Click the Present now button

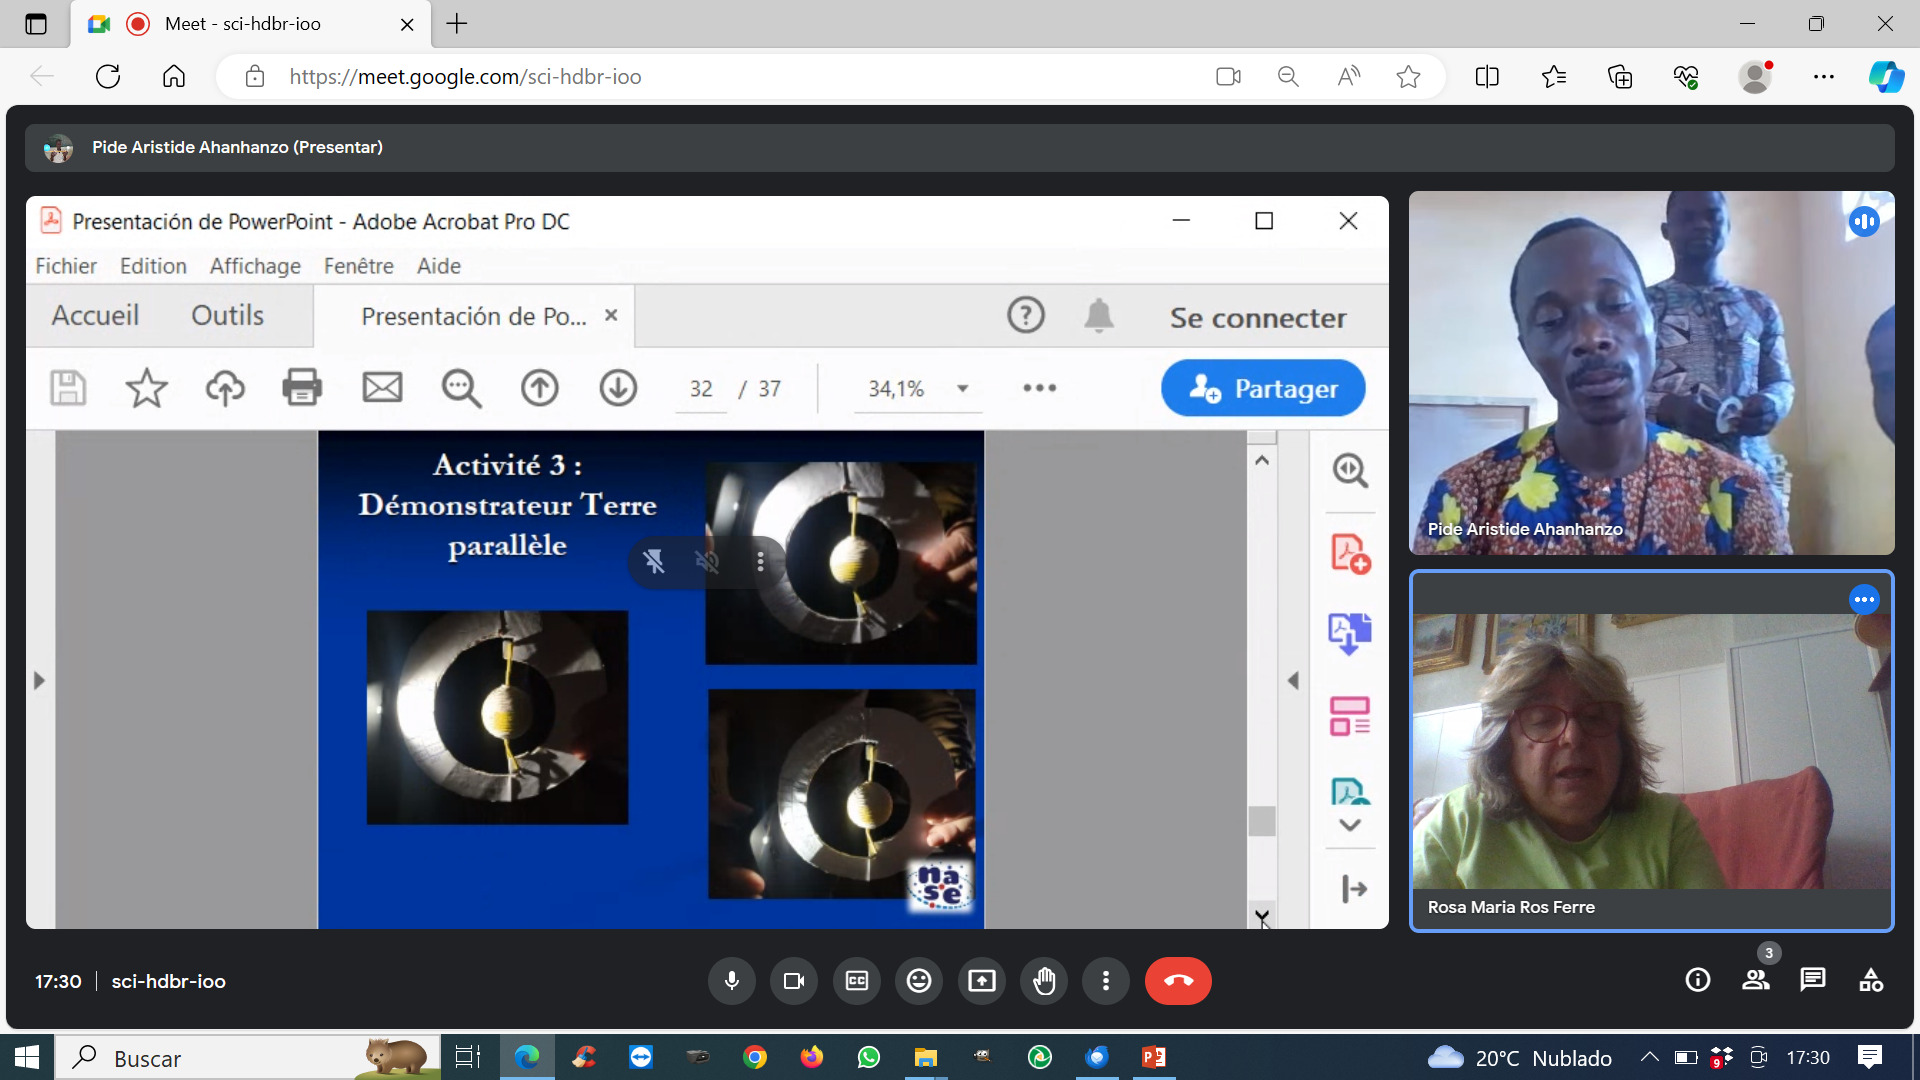[982, 981]
